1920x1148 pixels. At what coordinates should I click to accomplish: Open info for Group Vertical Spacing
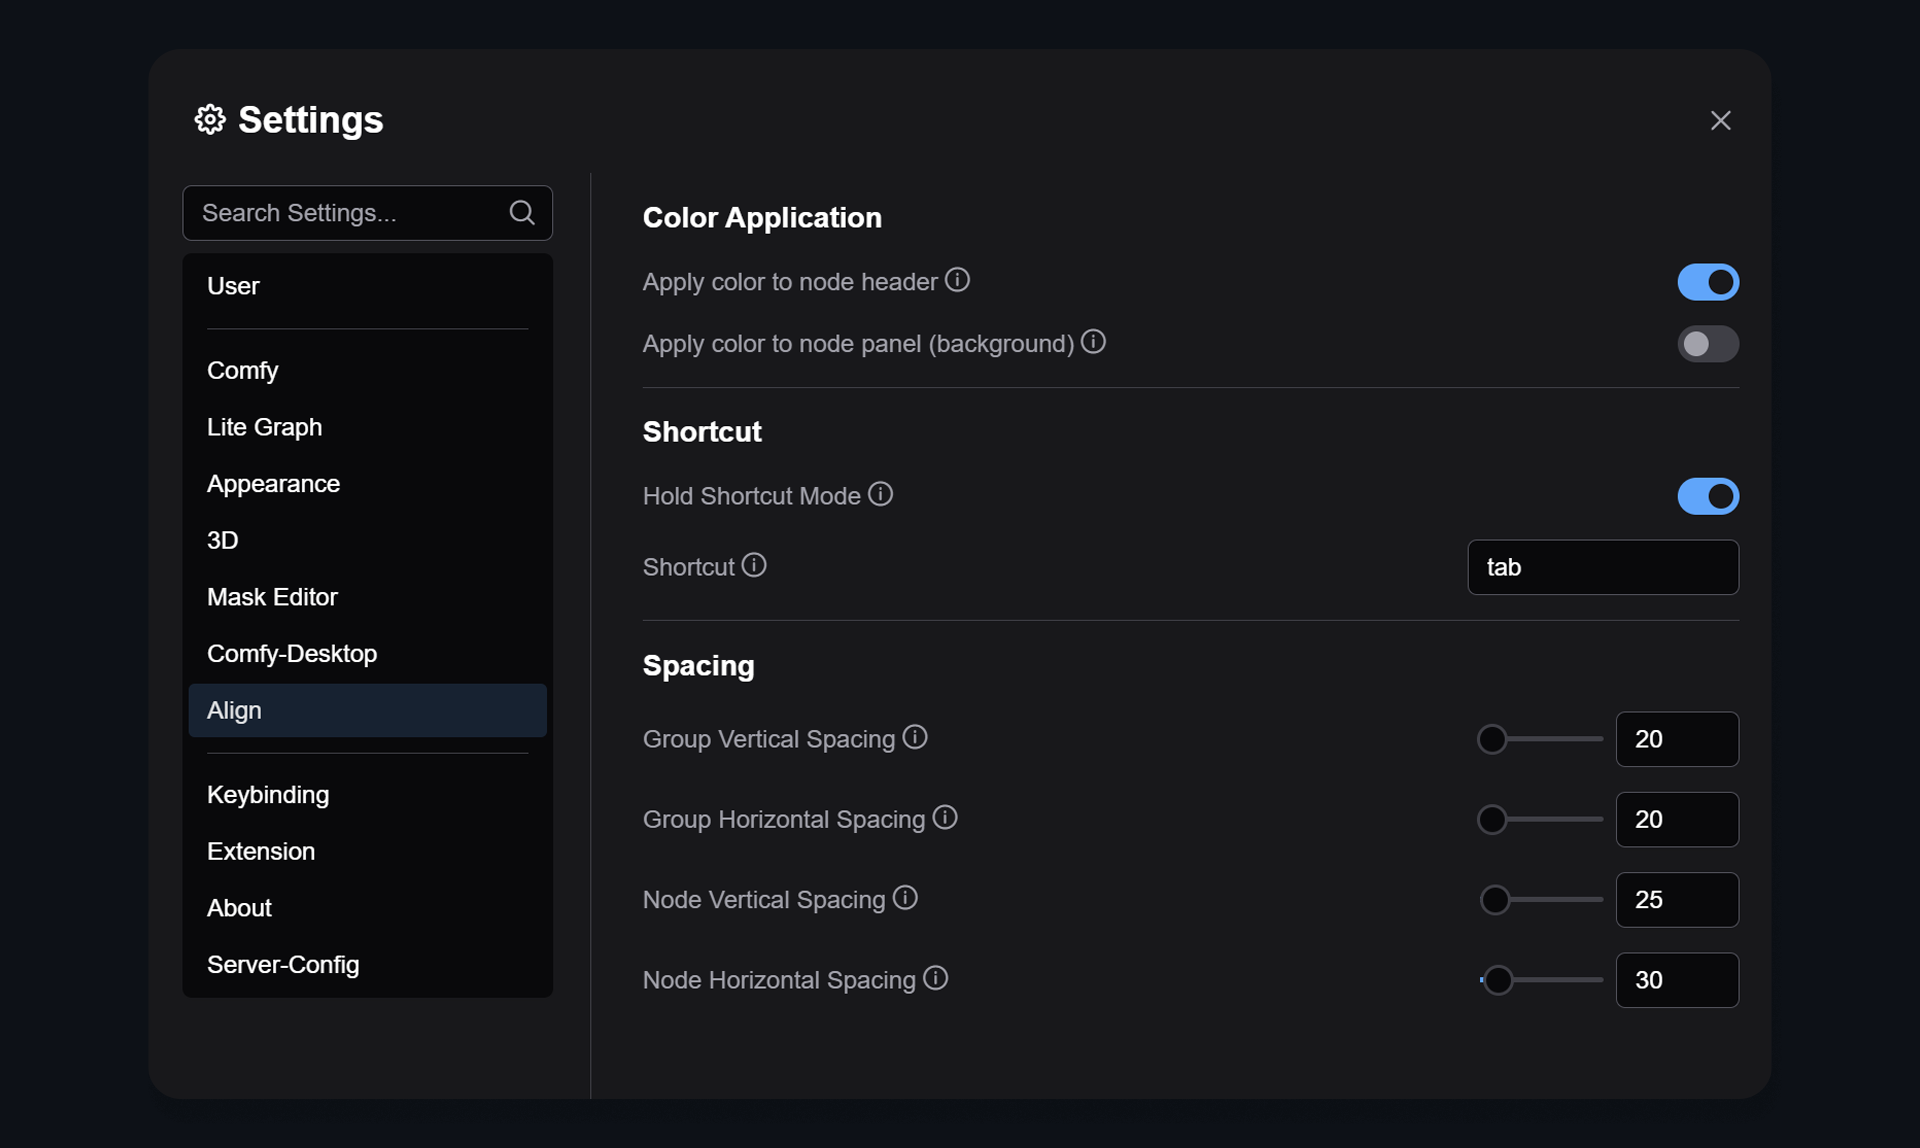[x=916, y=737]
